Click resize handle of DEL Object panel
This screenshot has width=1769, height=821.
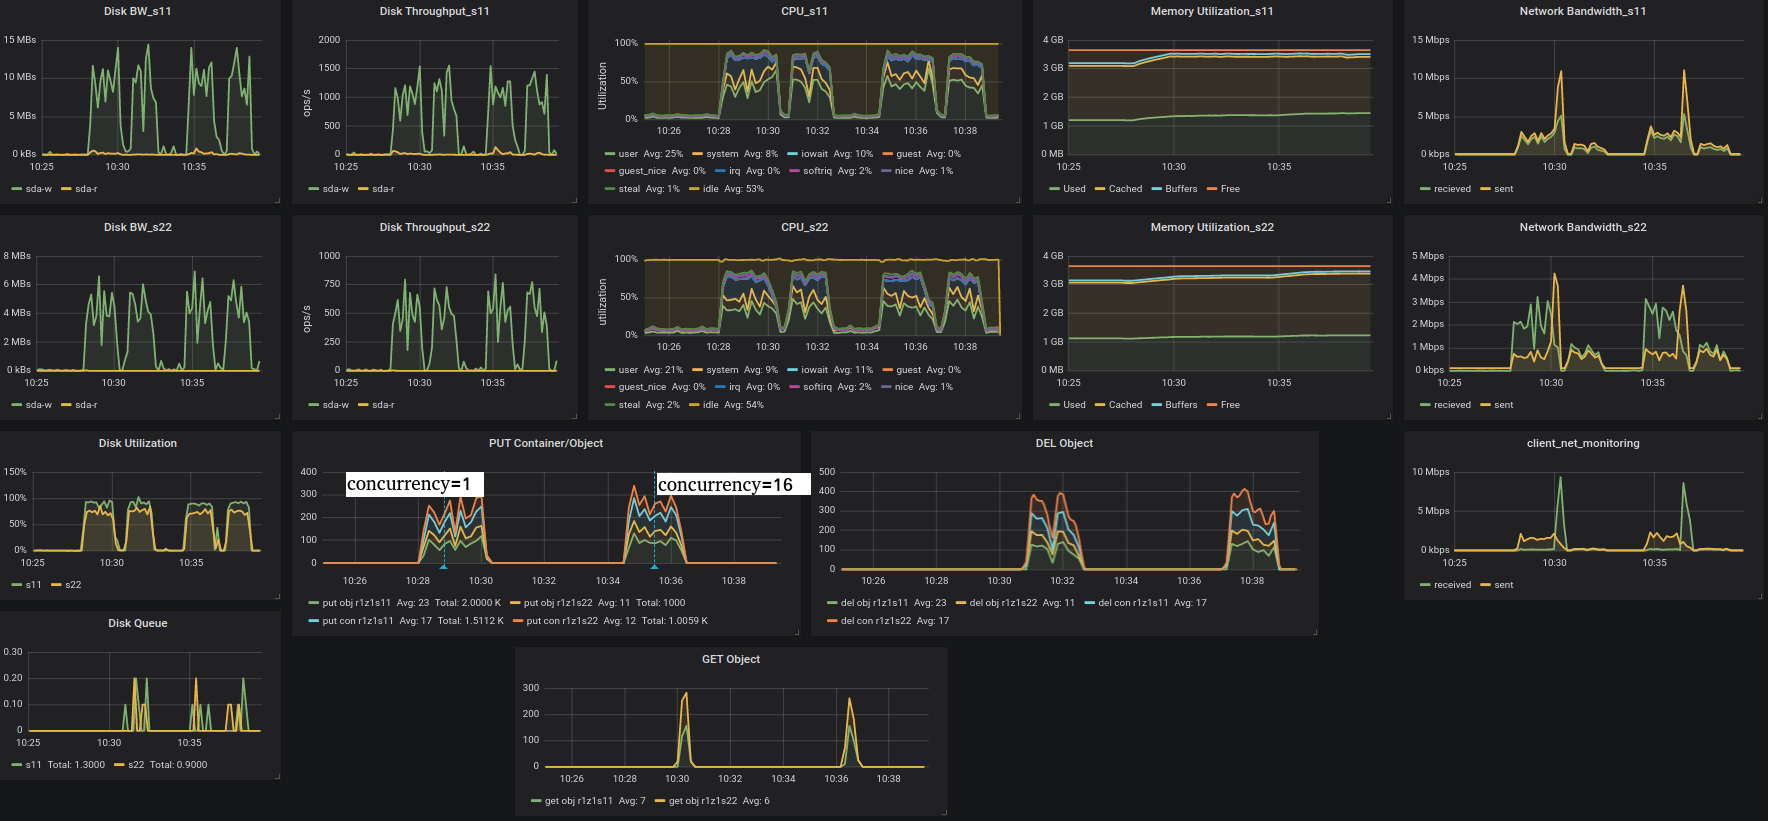coord(1315,632)
